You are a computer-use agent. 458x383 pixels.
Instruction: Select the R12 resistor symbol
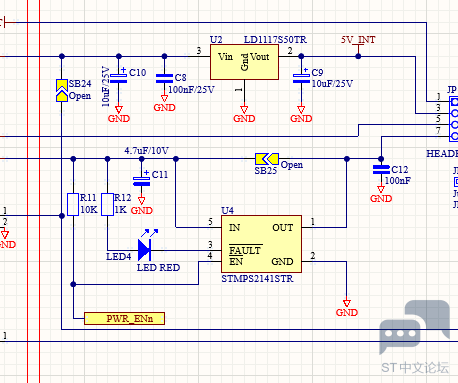tap(107, 204)
